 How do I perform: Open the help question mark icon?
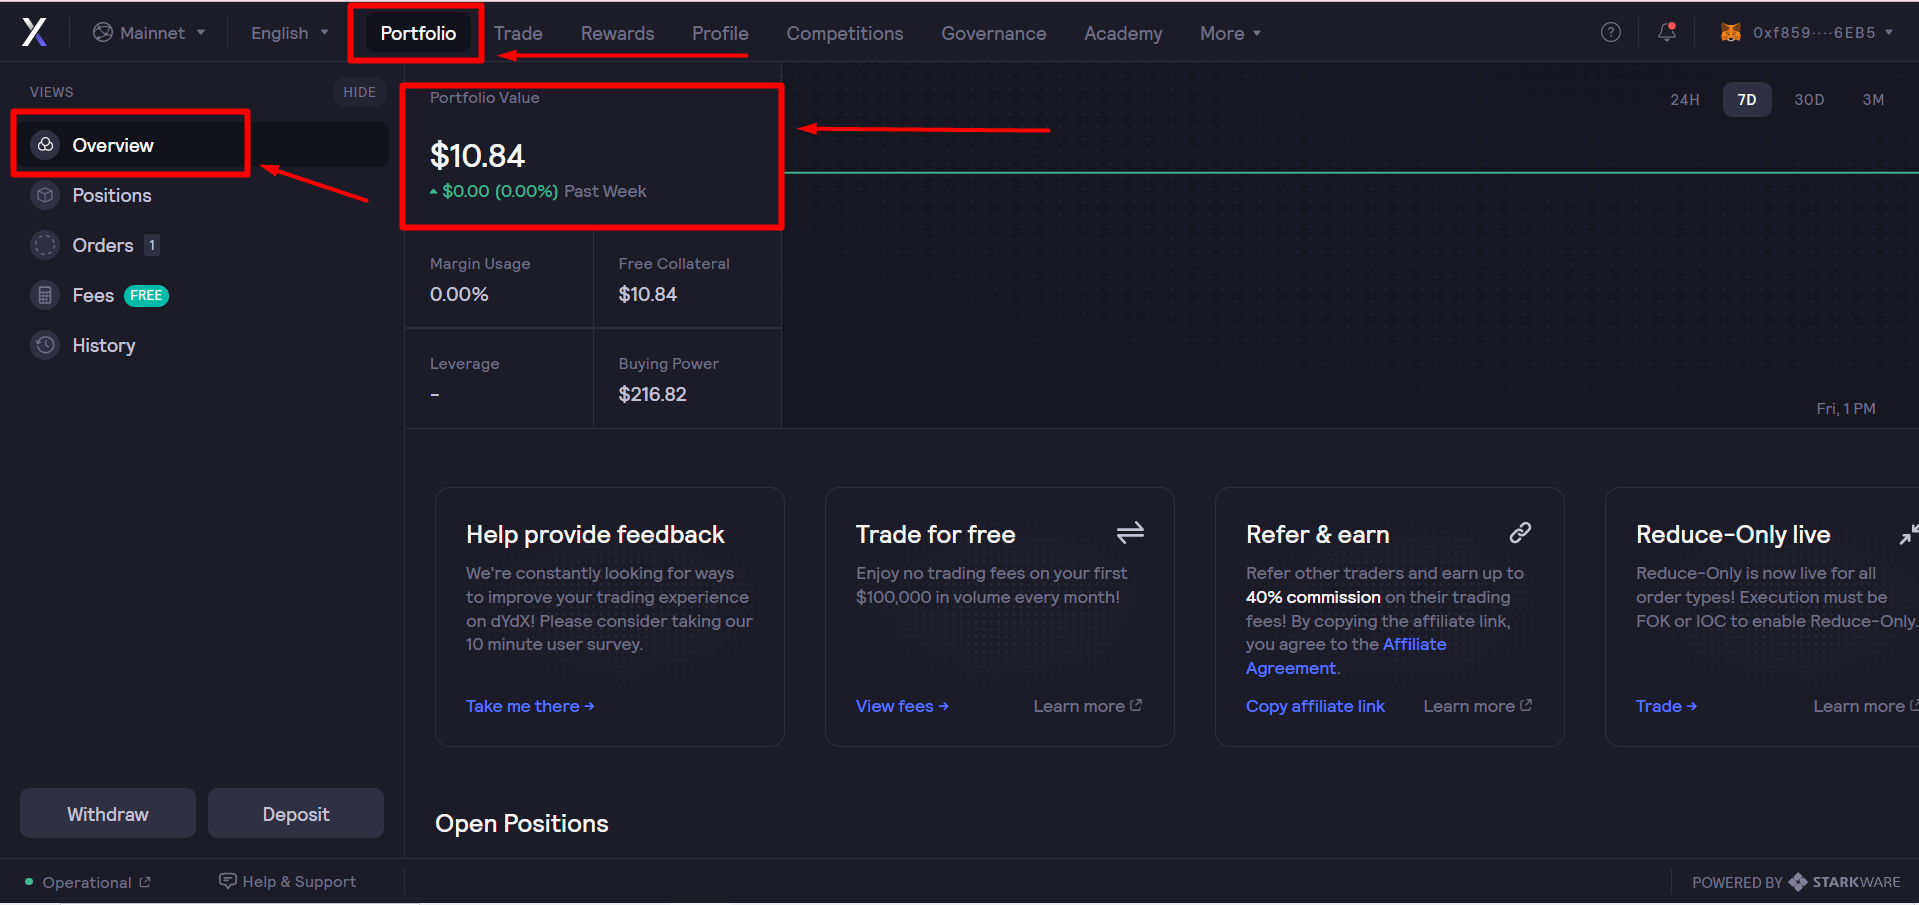pos(1610,32)
